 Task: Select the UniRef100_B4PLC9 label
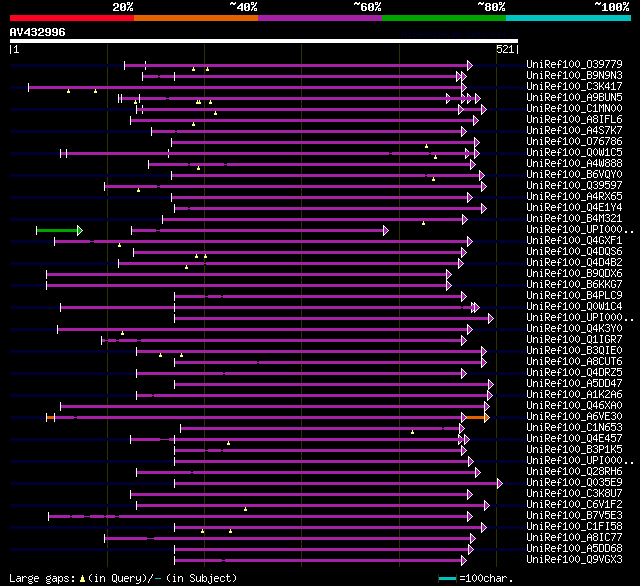[574, 295]
